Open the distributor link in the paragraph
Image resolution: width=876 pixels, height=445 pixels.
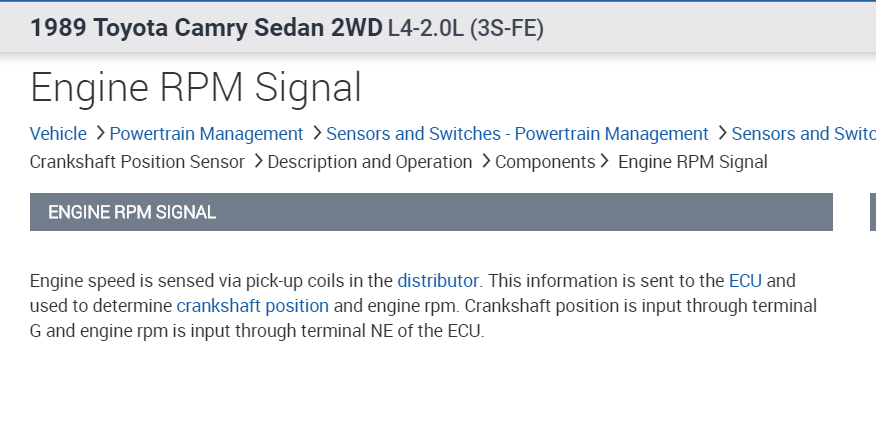click(x=439, y=280)
